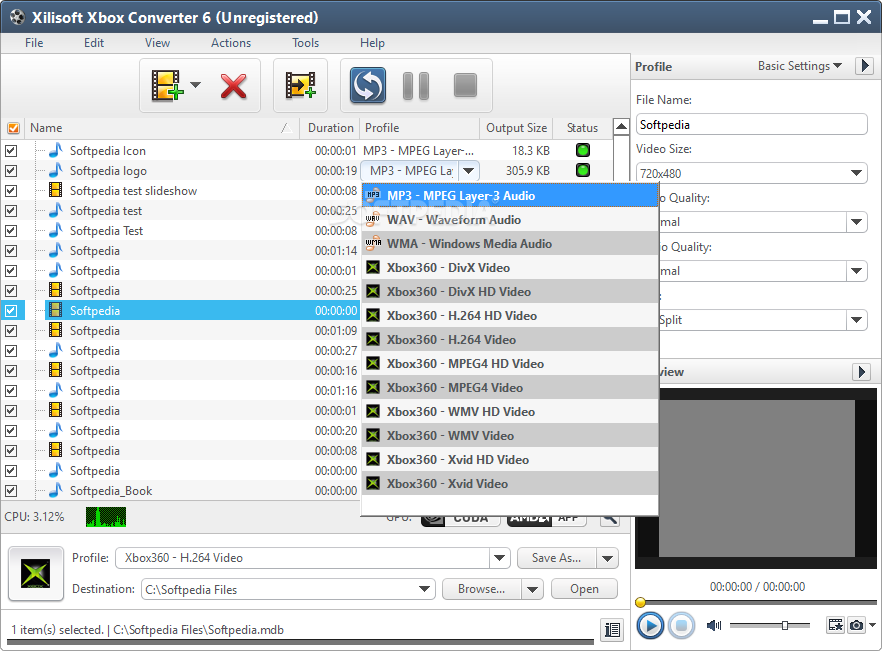Expand the Profile panel arrow button
Image resolution: width=882 pixels, height=651 pixels.
click(x=865, y=66)
